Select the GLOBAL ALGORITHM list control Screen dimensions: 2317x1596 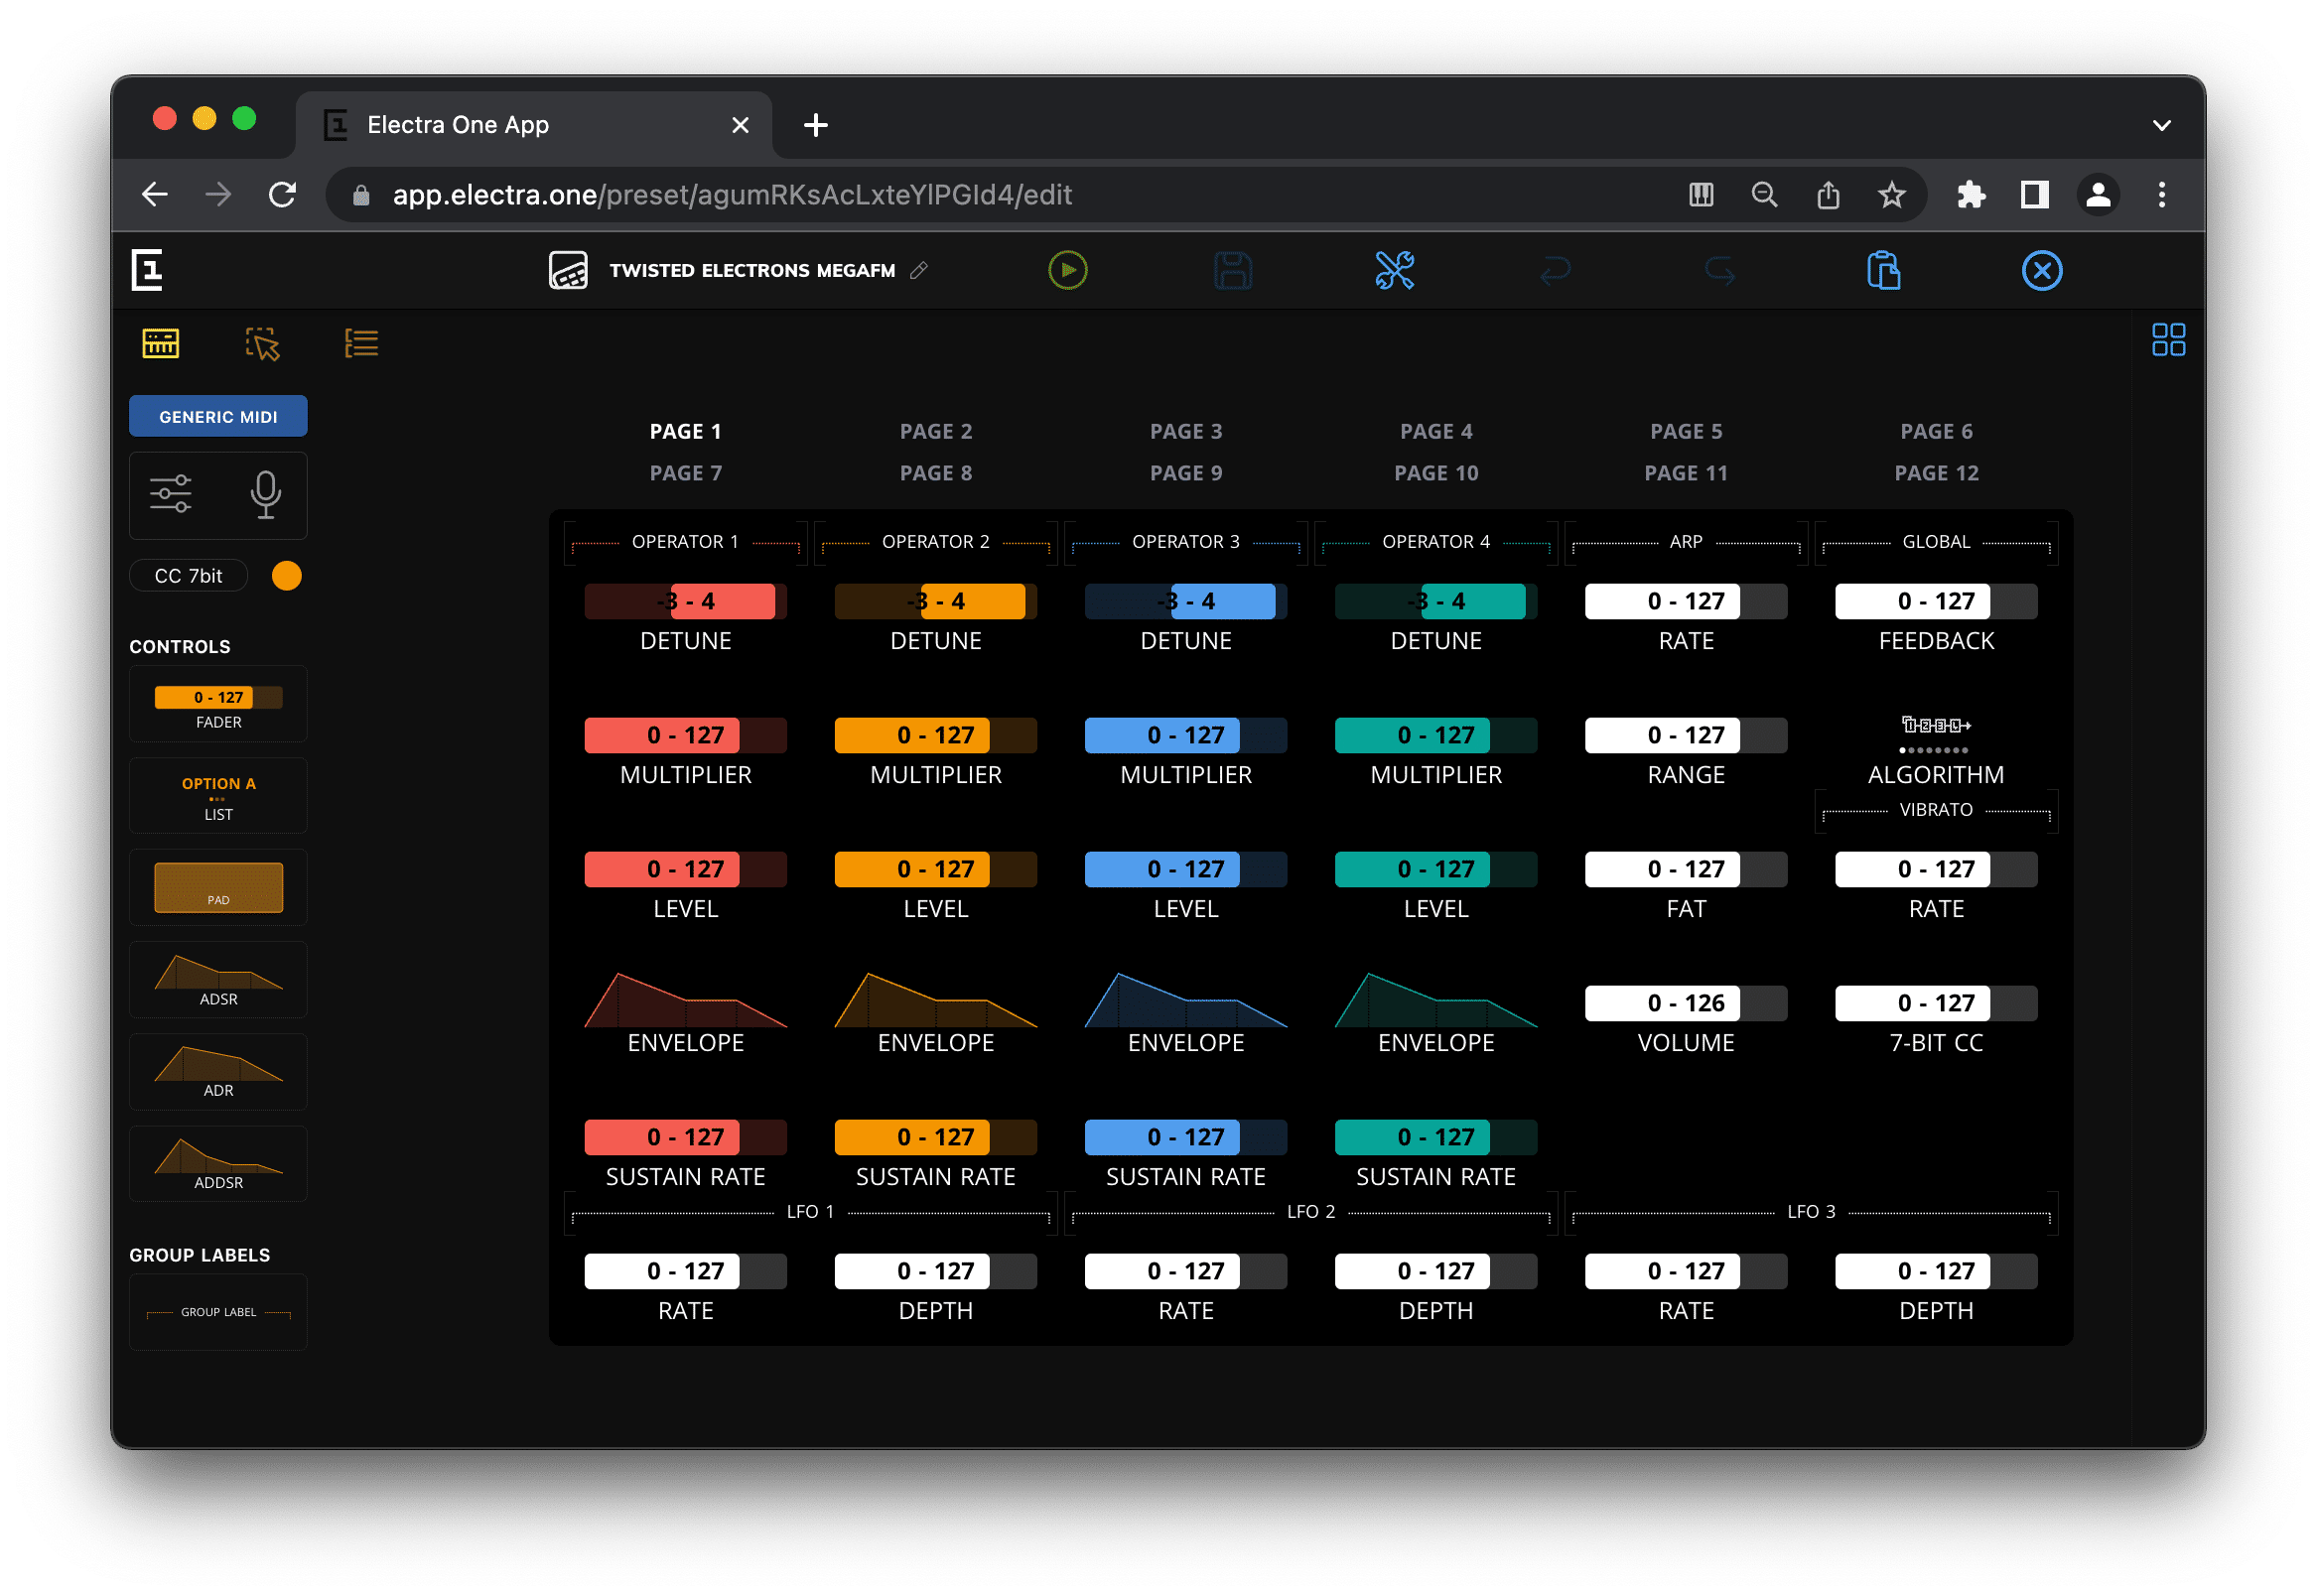[1935, 752]
